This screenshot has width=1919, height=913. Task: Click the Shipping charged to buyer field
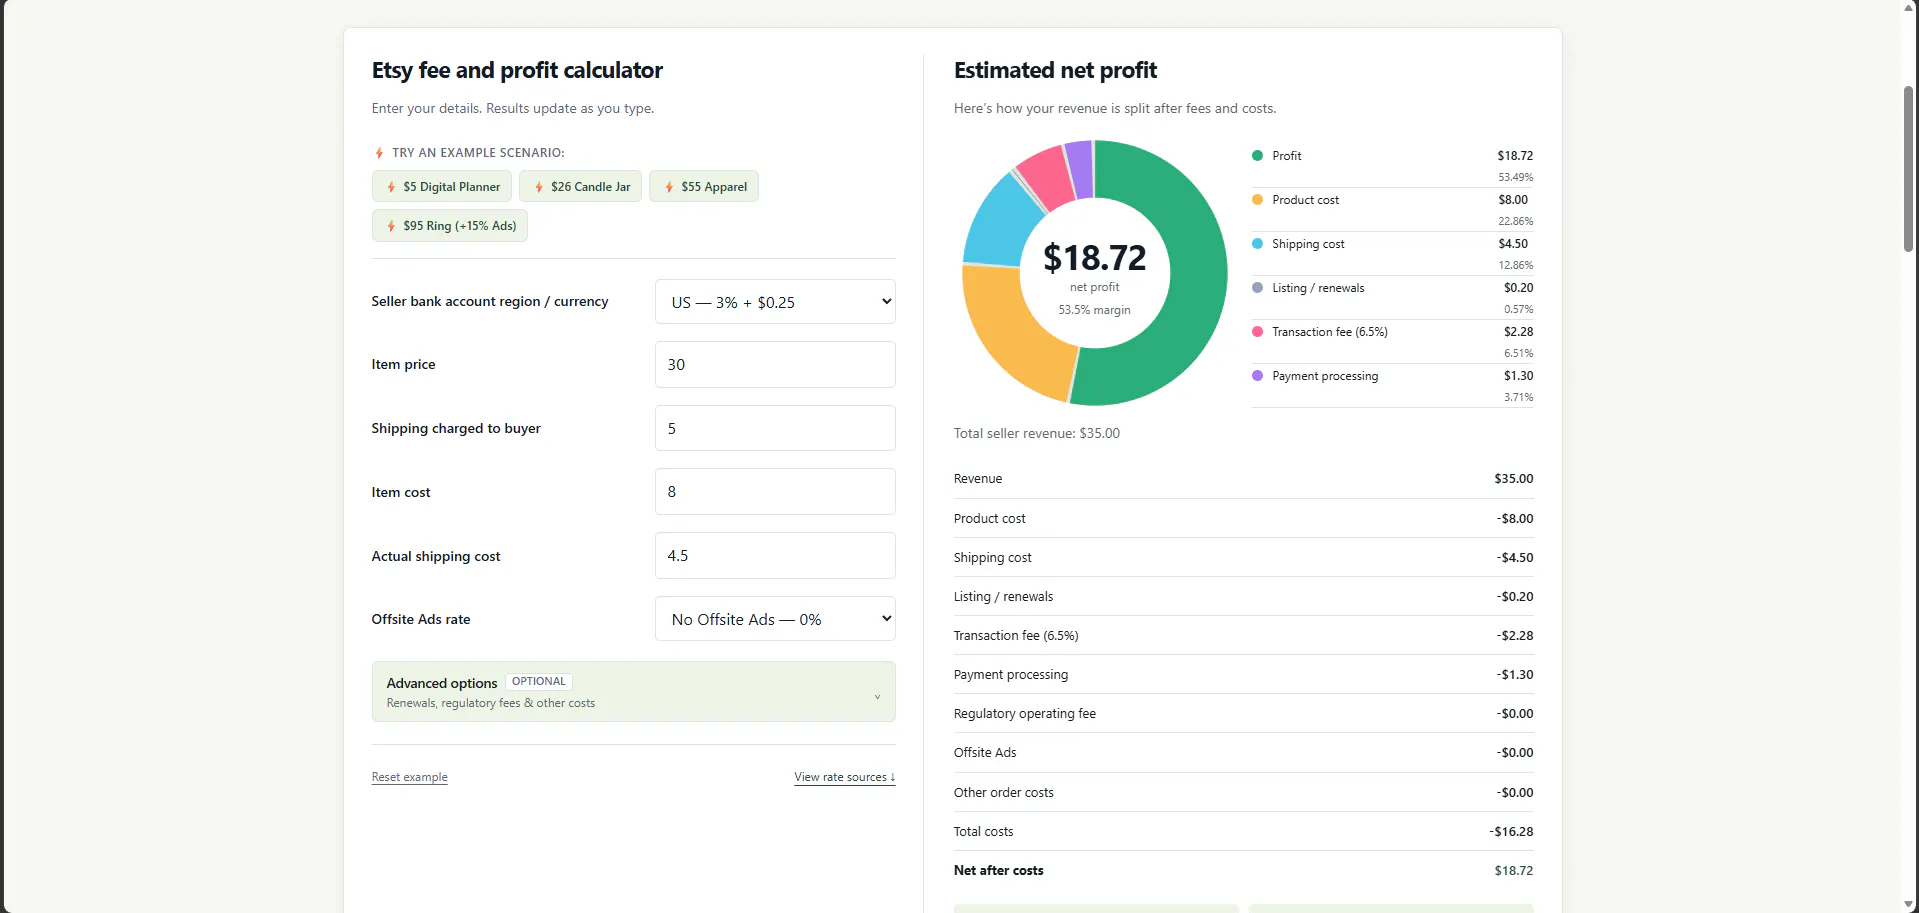775,428
